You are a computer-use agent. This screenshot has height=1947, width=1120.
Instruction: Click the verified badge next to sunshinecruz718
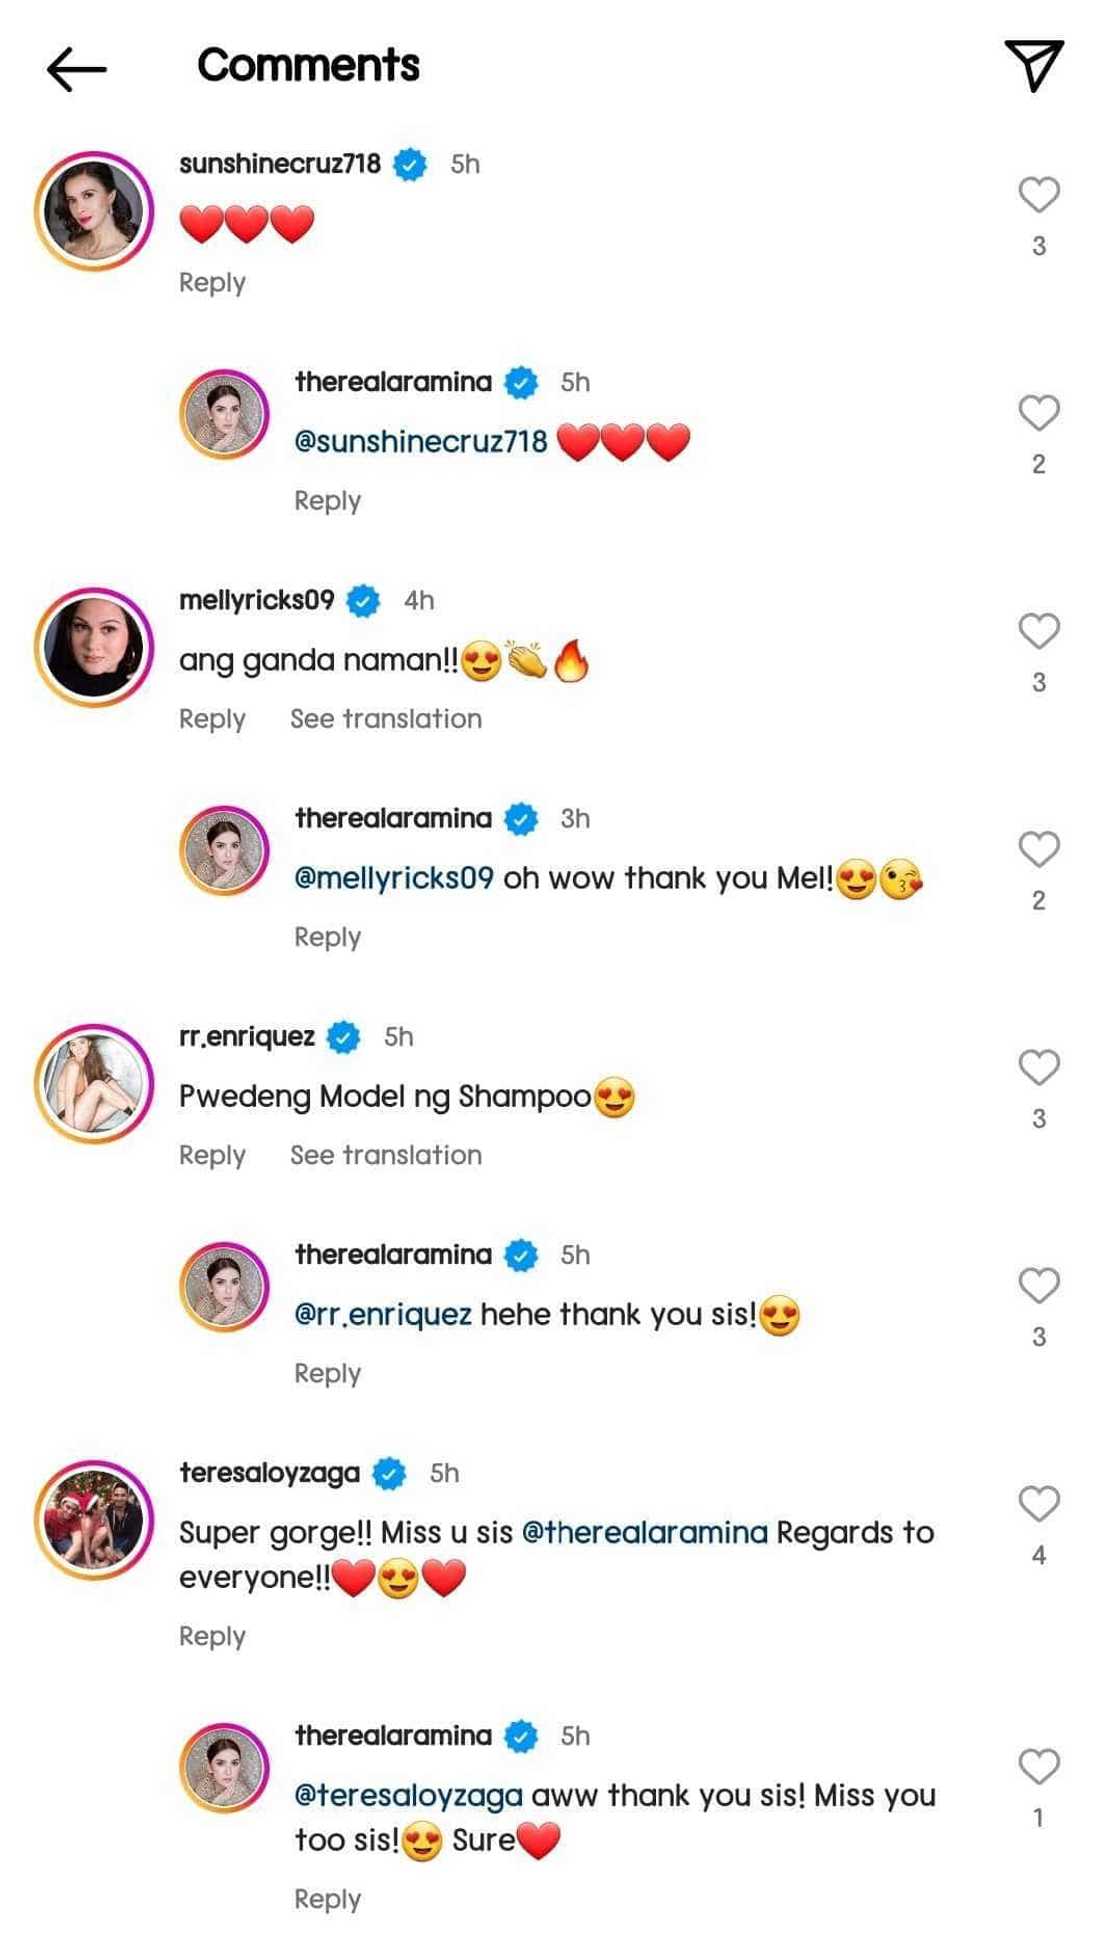click(410, 163)
